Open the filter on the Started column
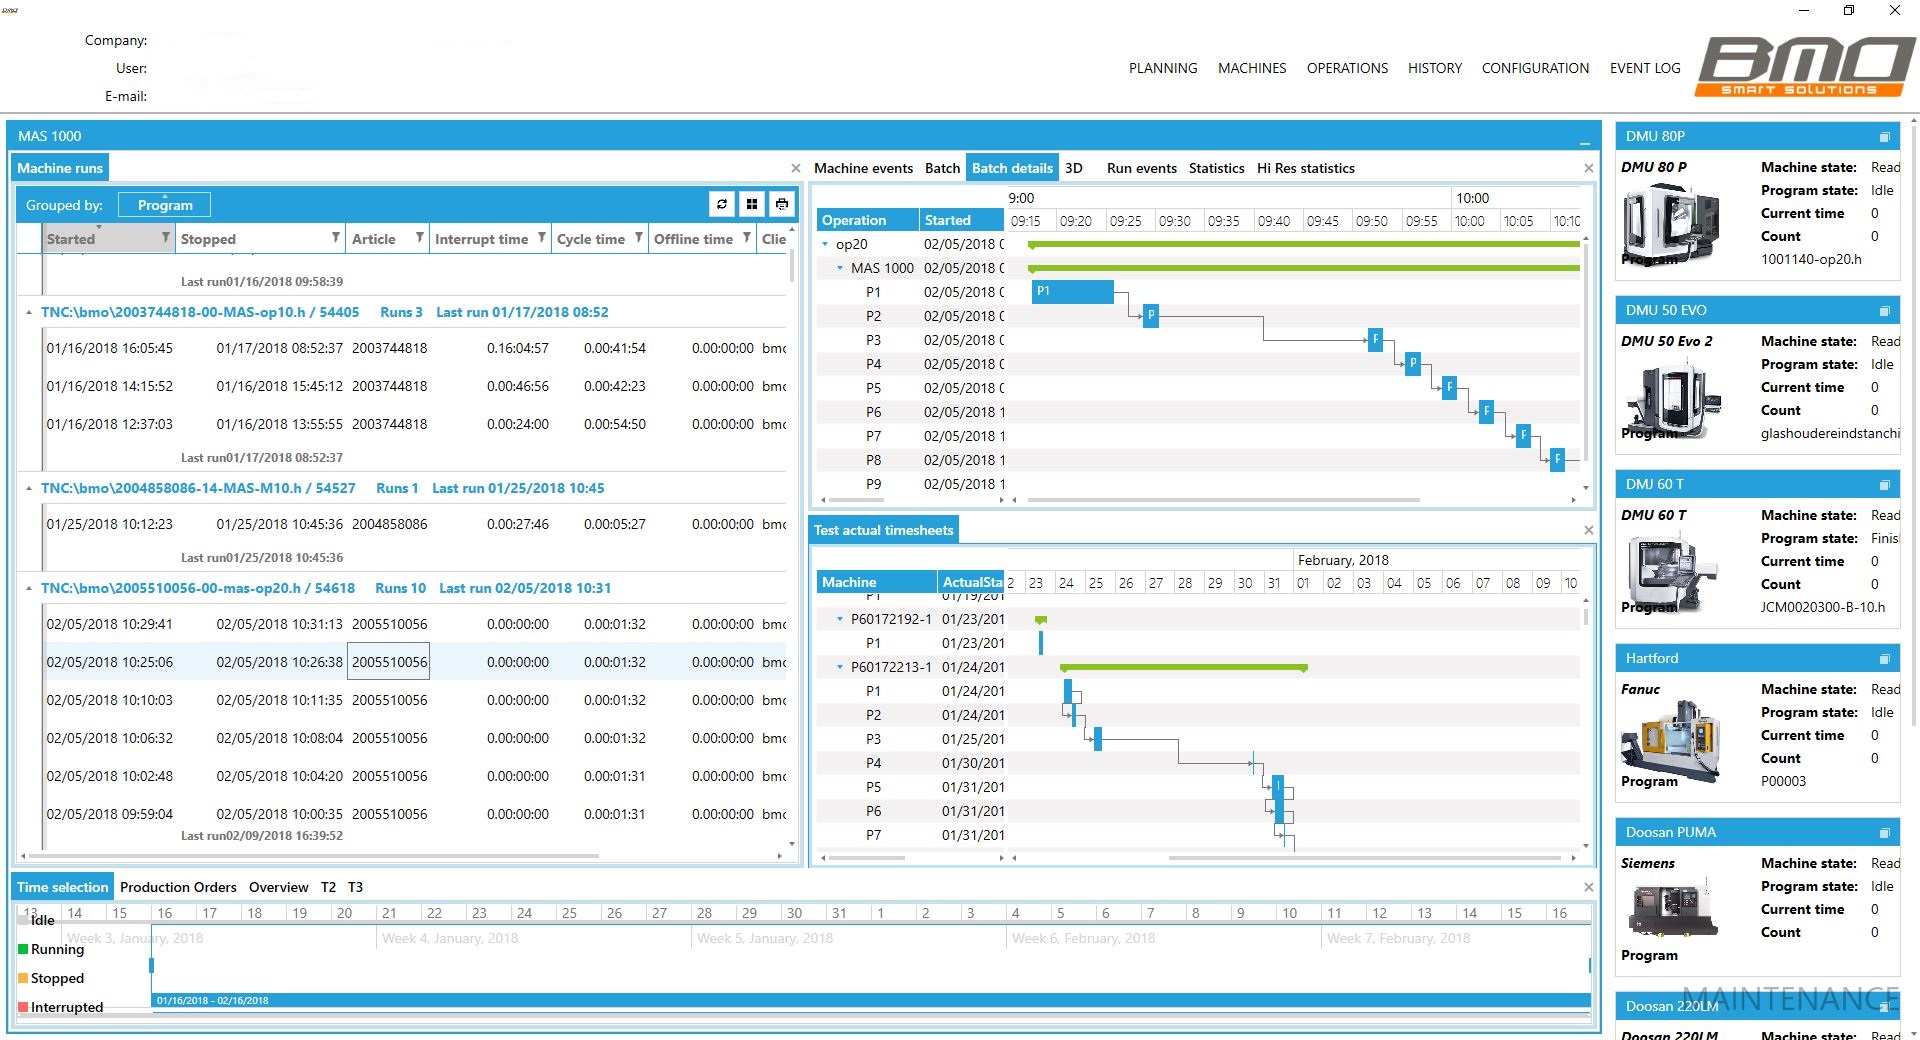Viewport: 1920px width, 1040px height. (x=166, y=238)
